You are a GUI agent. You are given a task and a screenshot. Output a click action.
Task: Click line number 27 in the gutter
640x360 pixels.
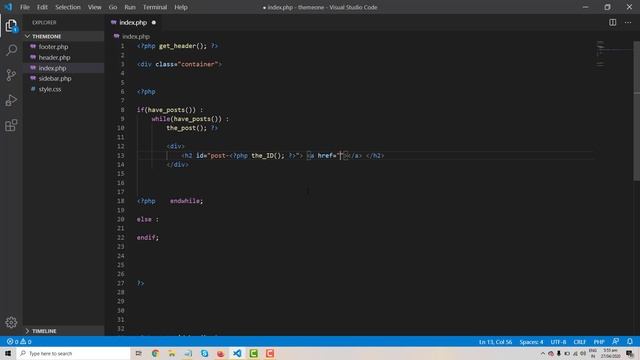click(x=120, y=283)
